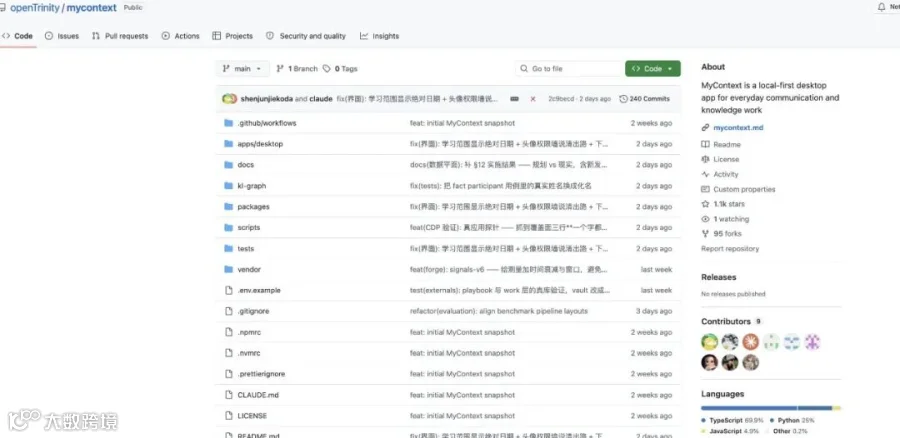900x438 pixels.
Task: Open the Contributors heading link
Action: pos(726,321)
